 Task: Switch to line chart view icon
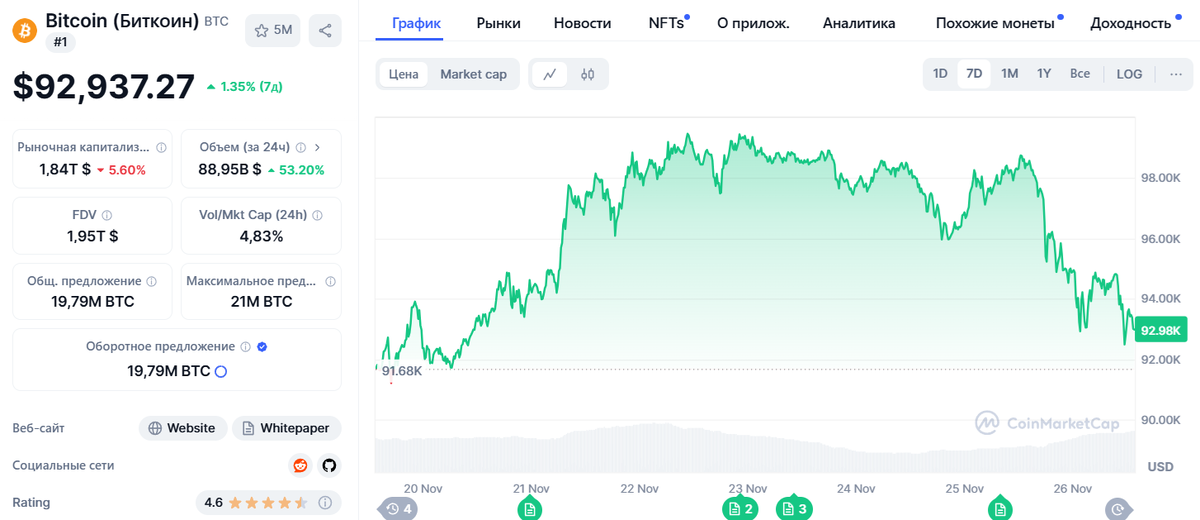(550, 74)
